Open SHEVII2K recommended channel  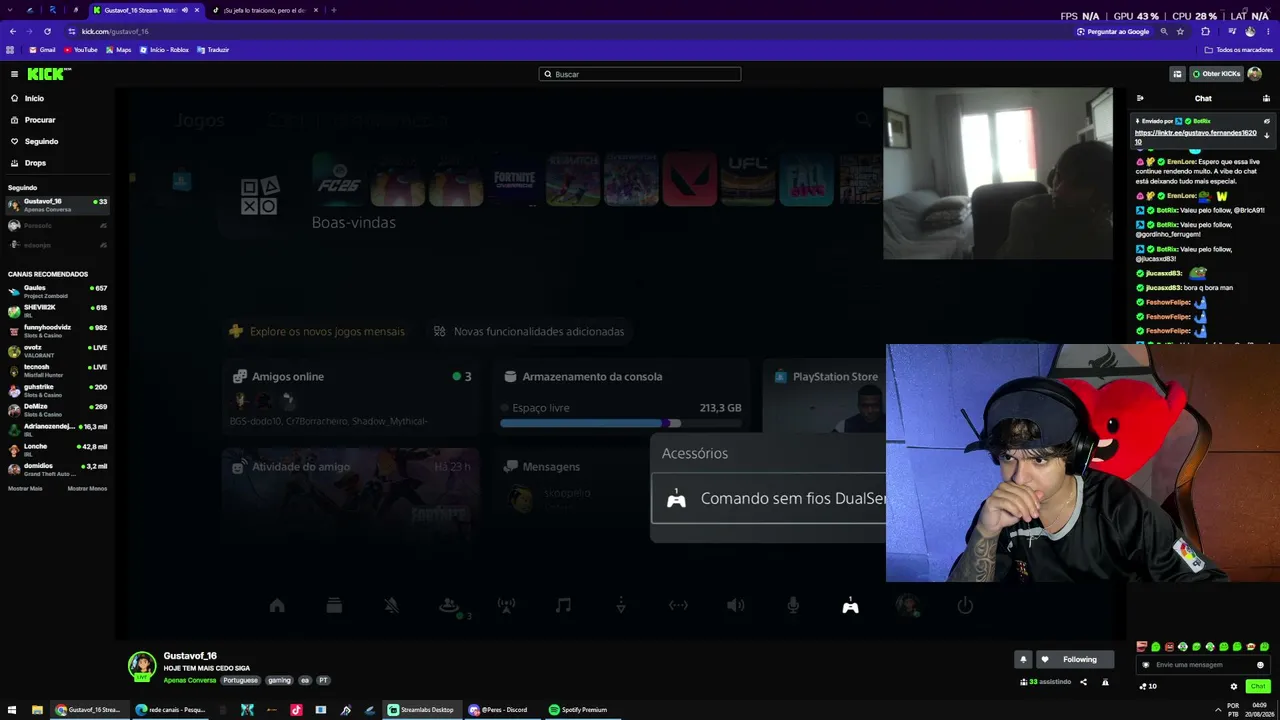(x=58, y=311)
